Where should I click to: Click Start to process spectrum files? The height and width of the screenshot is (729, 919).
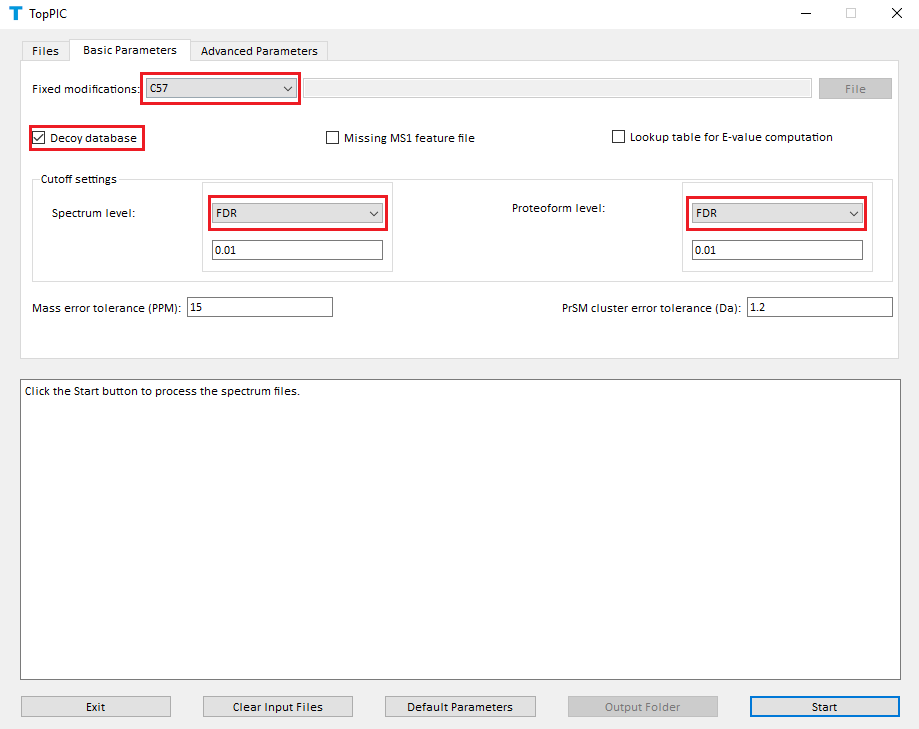[824, 707]
